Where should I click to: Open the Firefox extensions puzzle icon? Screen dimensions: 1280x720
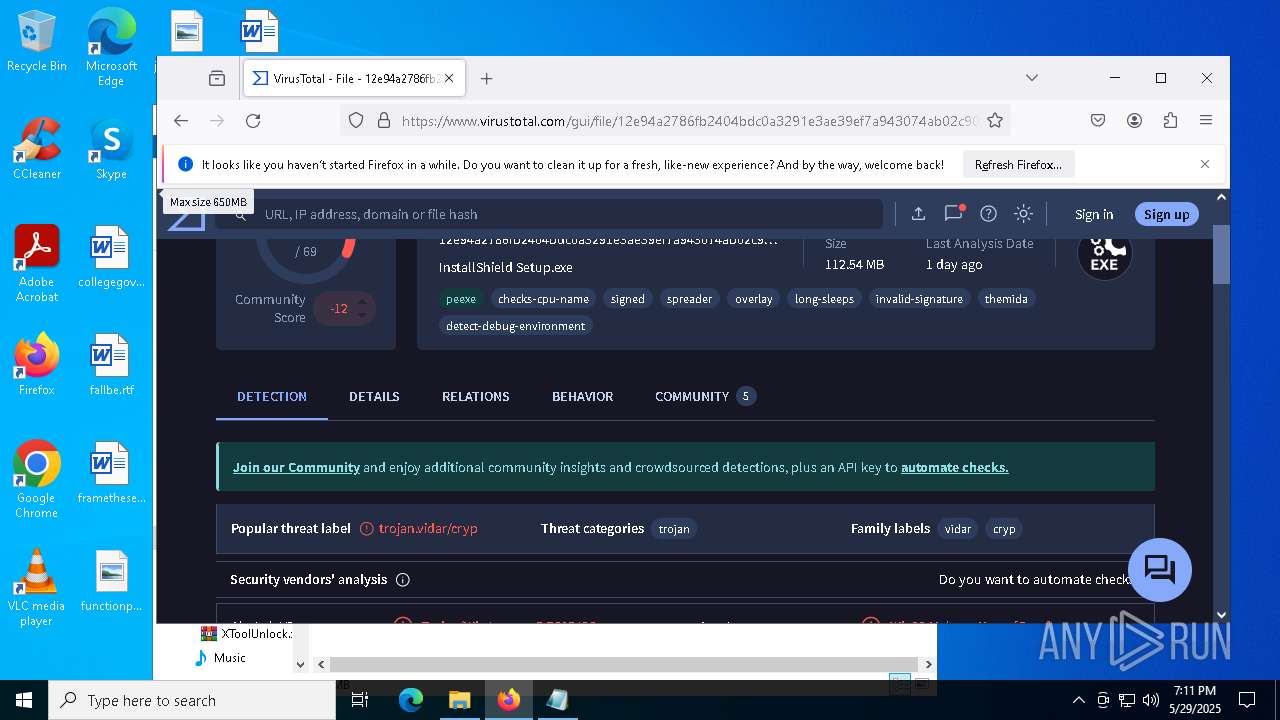pyautogui.click(x=1170, y=121)
